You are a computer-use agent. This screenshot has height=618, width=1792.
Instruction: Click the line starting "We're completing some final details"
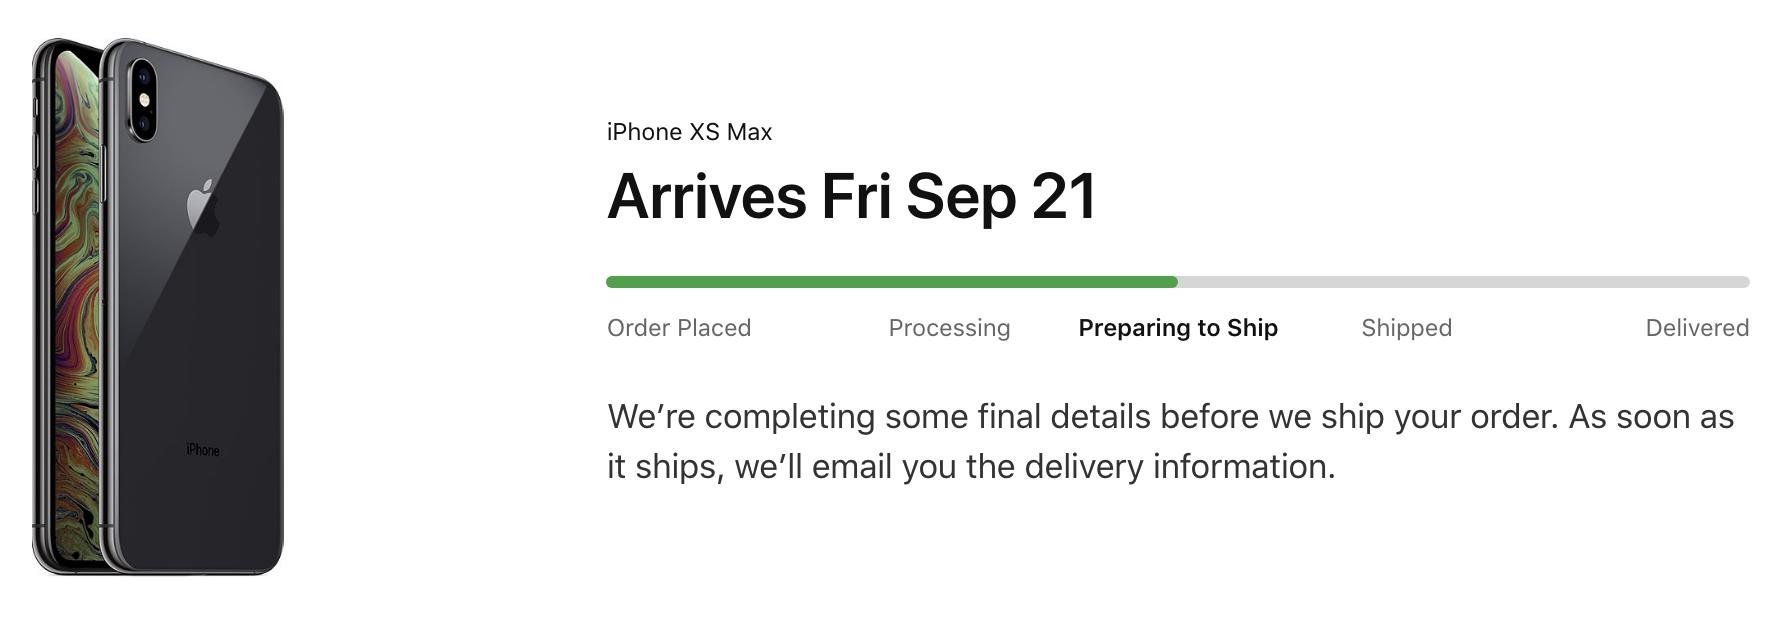click(1170, 416)
